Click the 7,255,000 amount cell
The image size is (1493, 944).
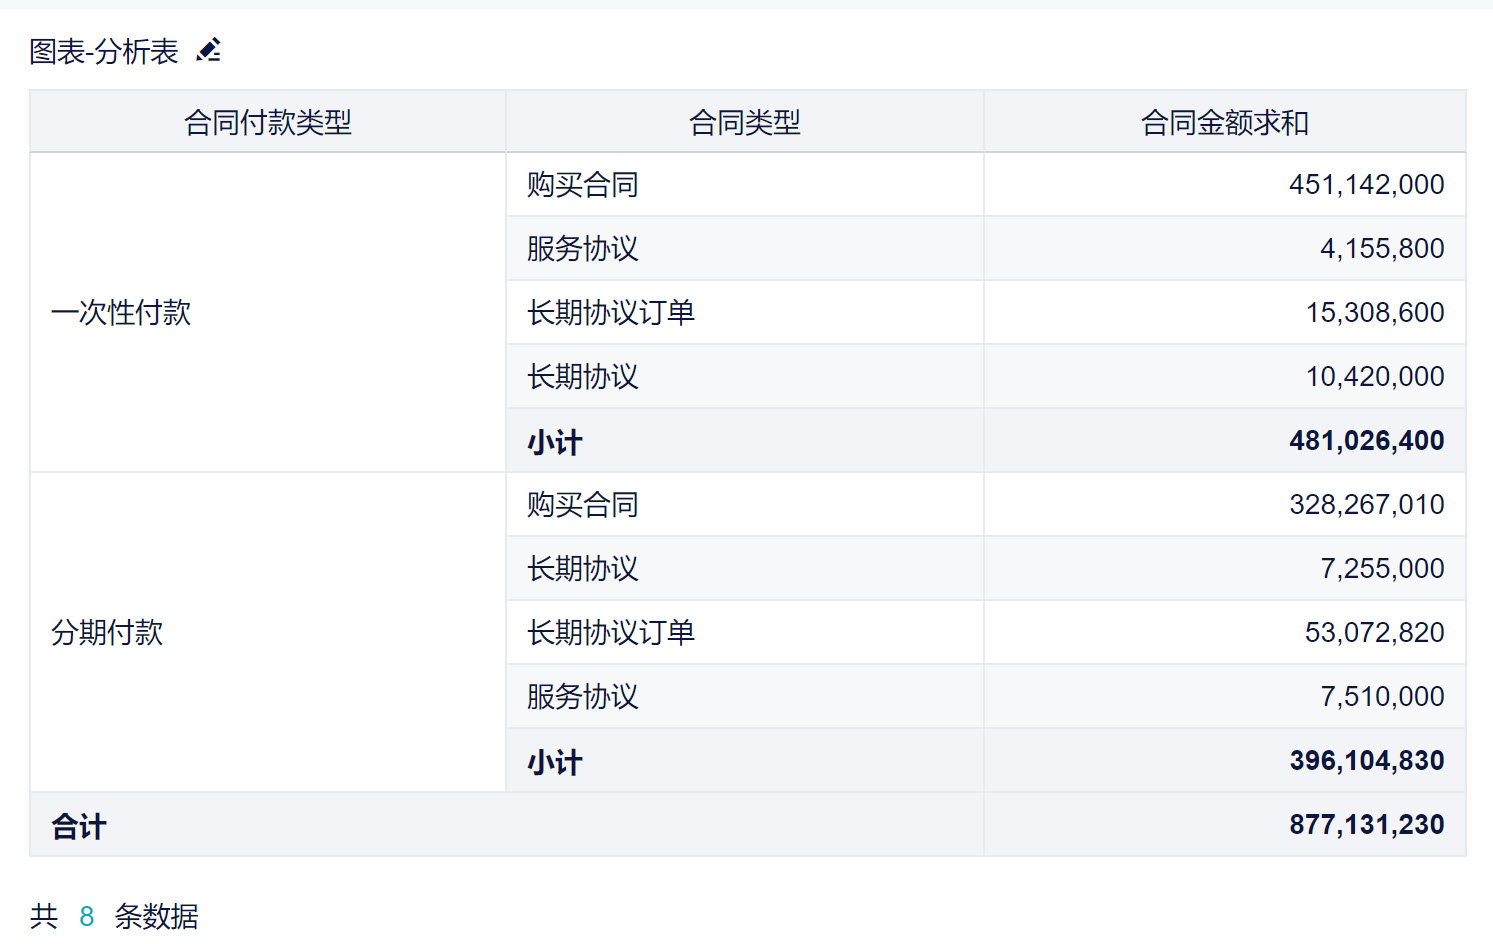(1382, 569)
